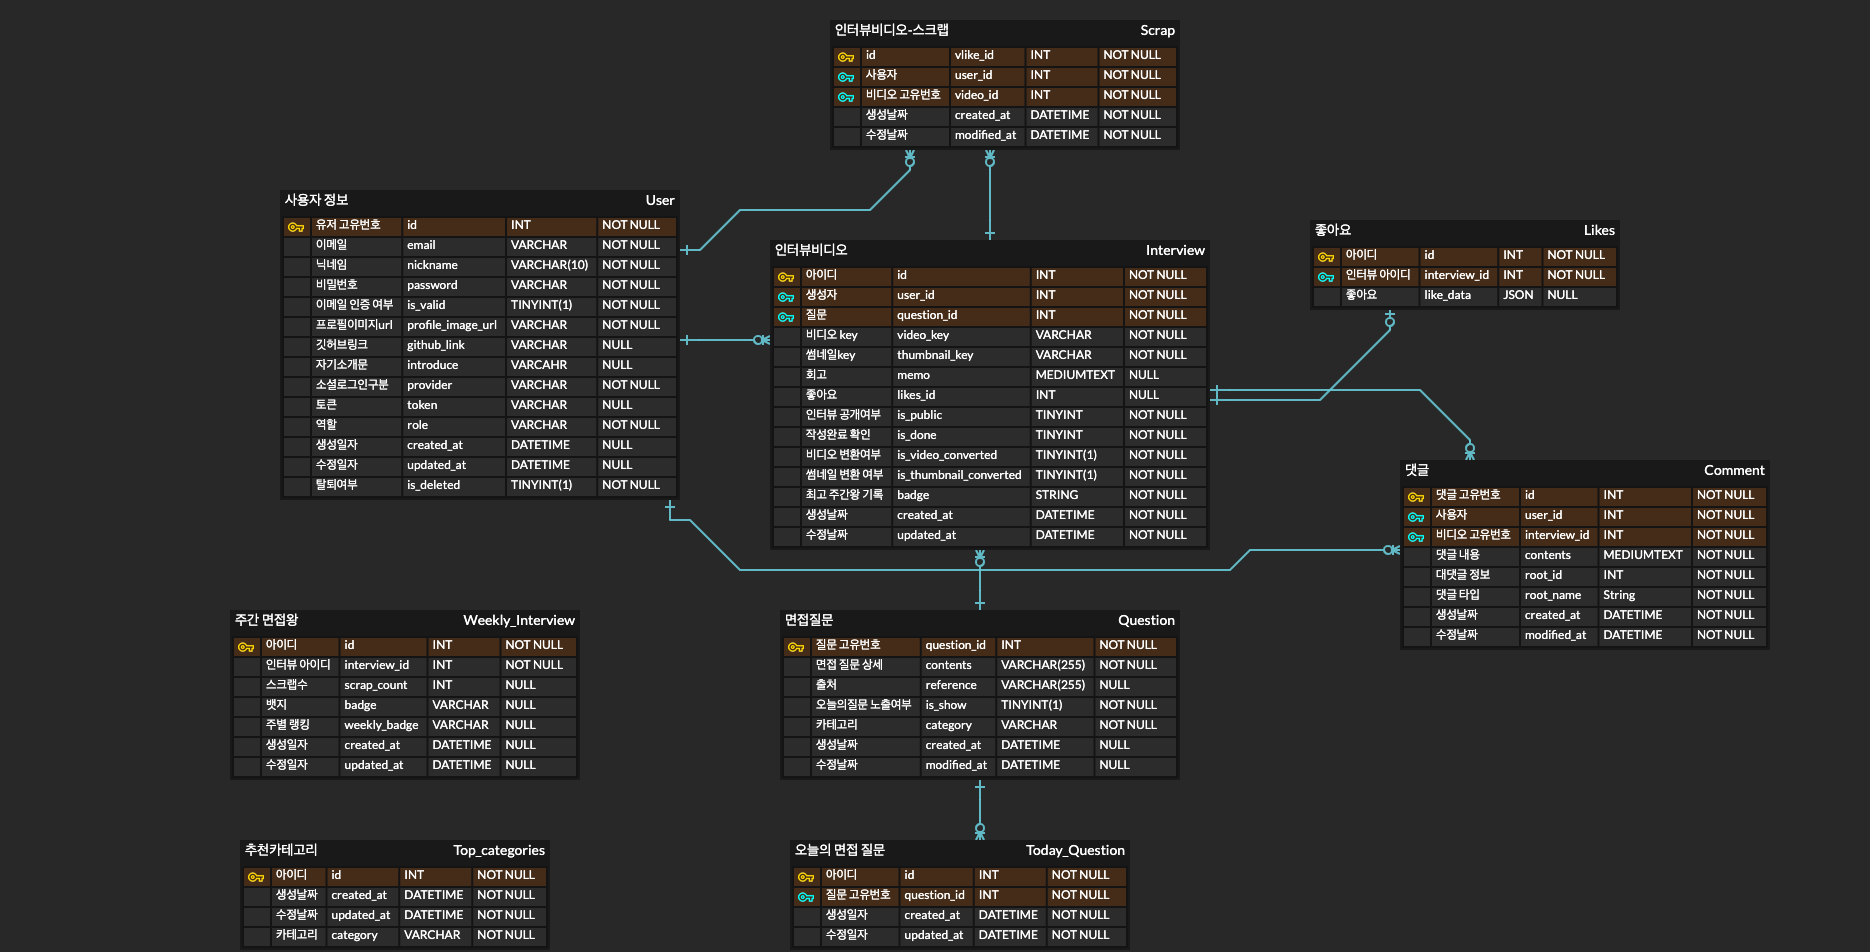Click the primary key icon of Weekly_Interview id row
This screenshot has width=1870, height=952.
246,647
